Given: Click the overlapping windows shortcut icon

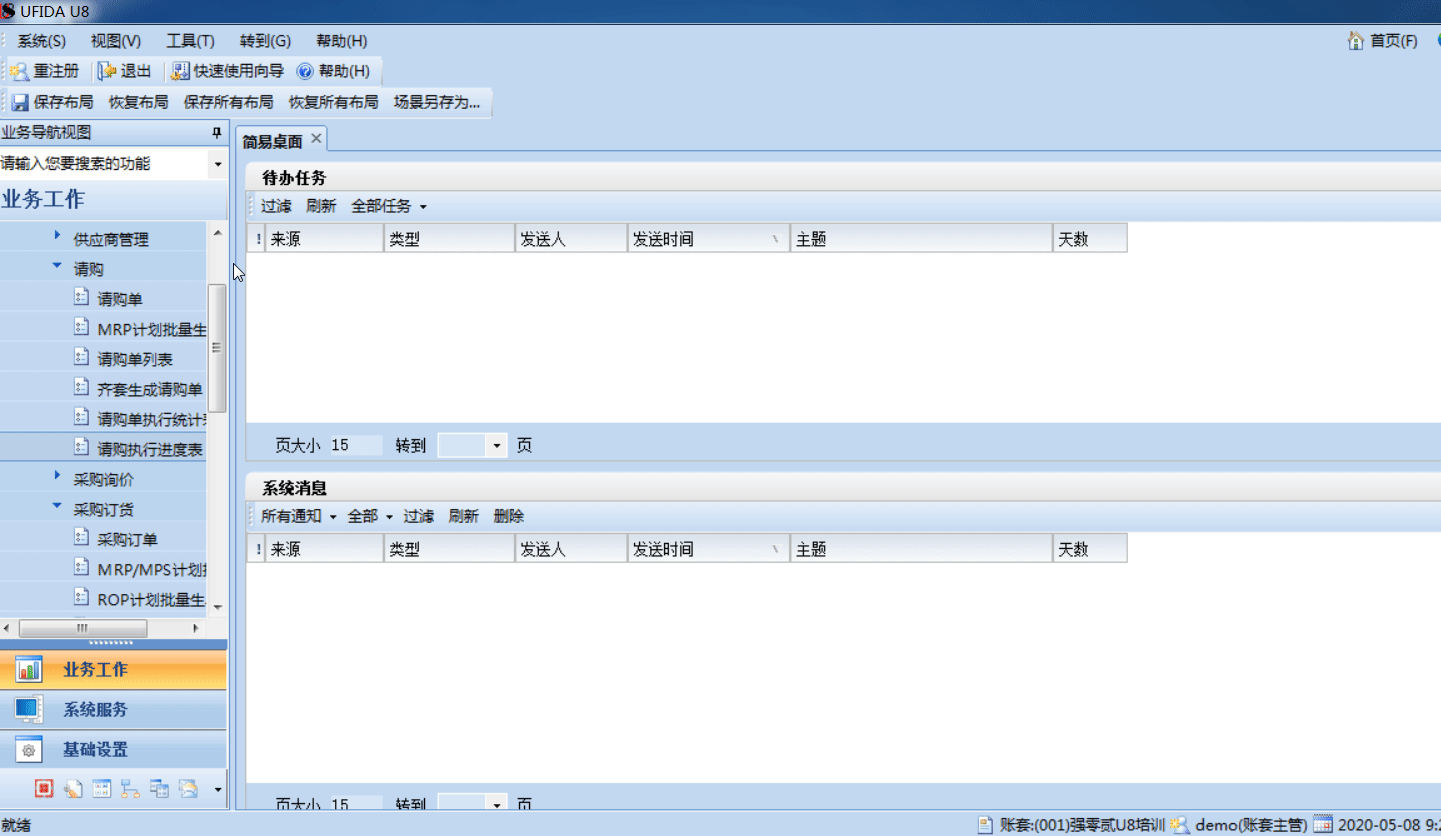Looking at the screenshot, I should tap(159, 789).
